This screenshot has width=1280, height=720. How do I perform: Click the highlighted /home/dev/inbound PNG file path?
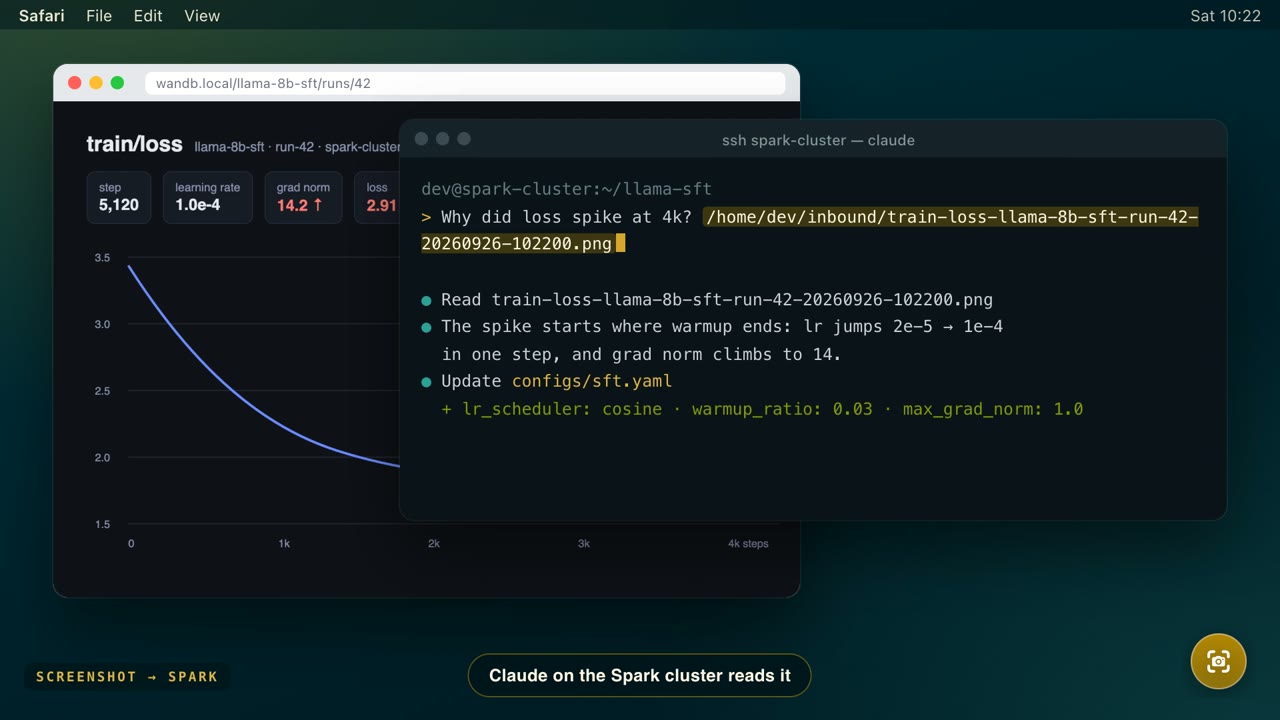pyautogui.click(x=809, y=230)
